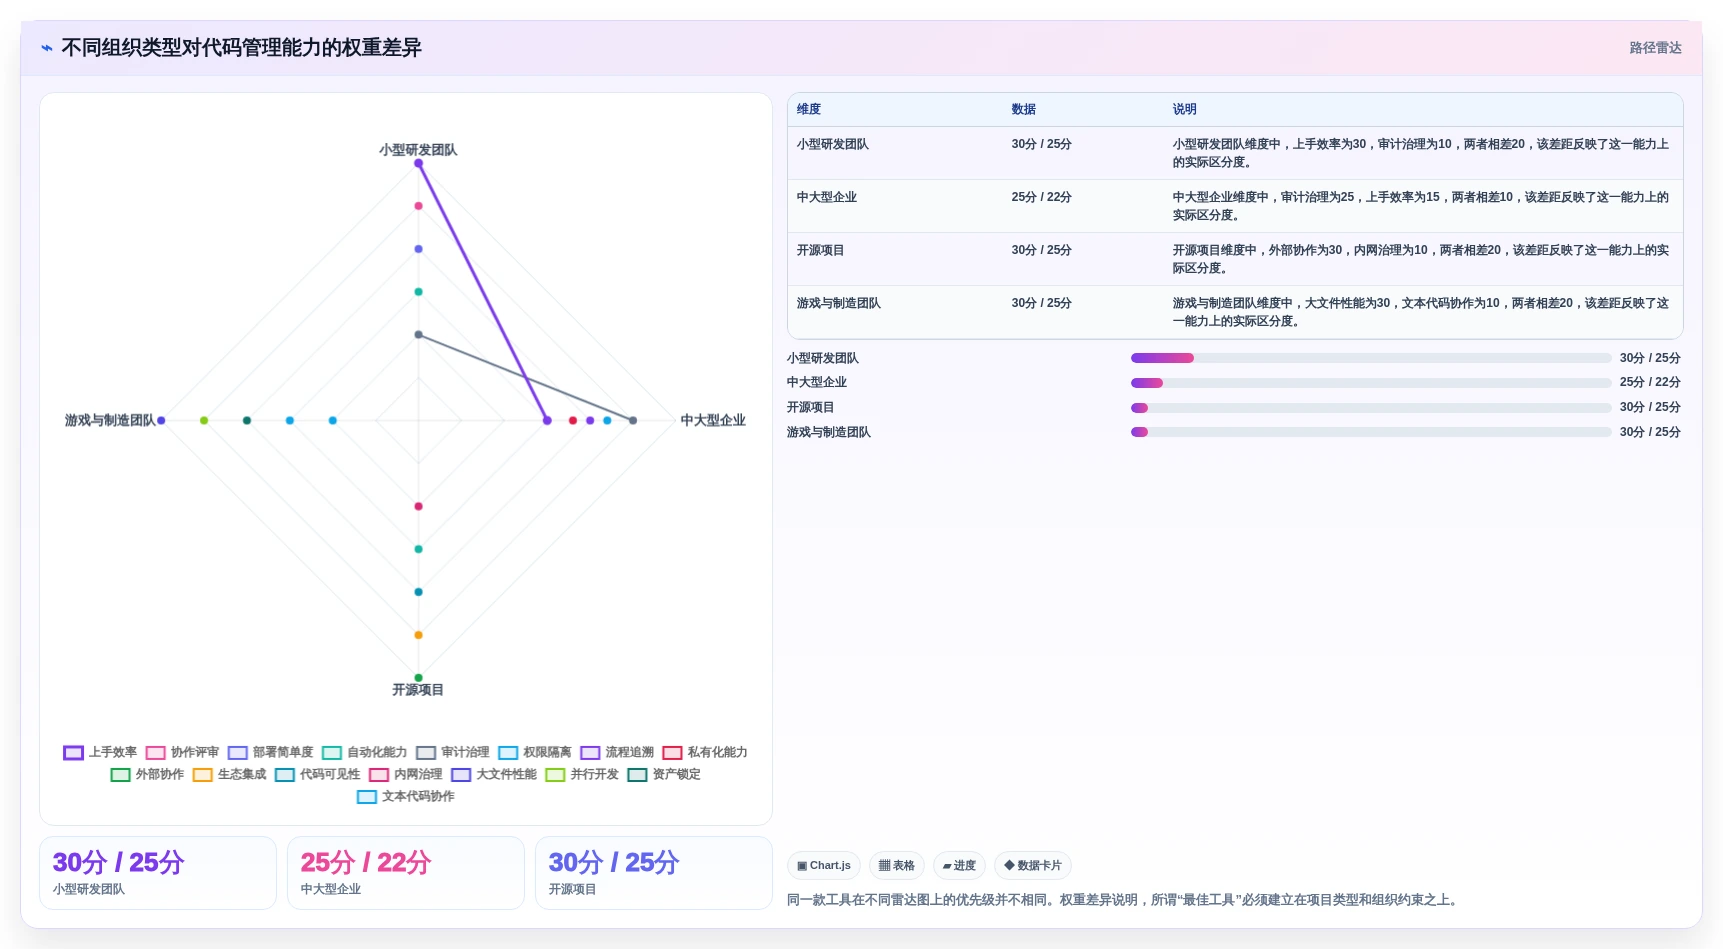Click the blue icon beside the panel title
The image size is (1723, 949).
[x=47, y=48]
